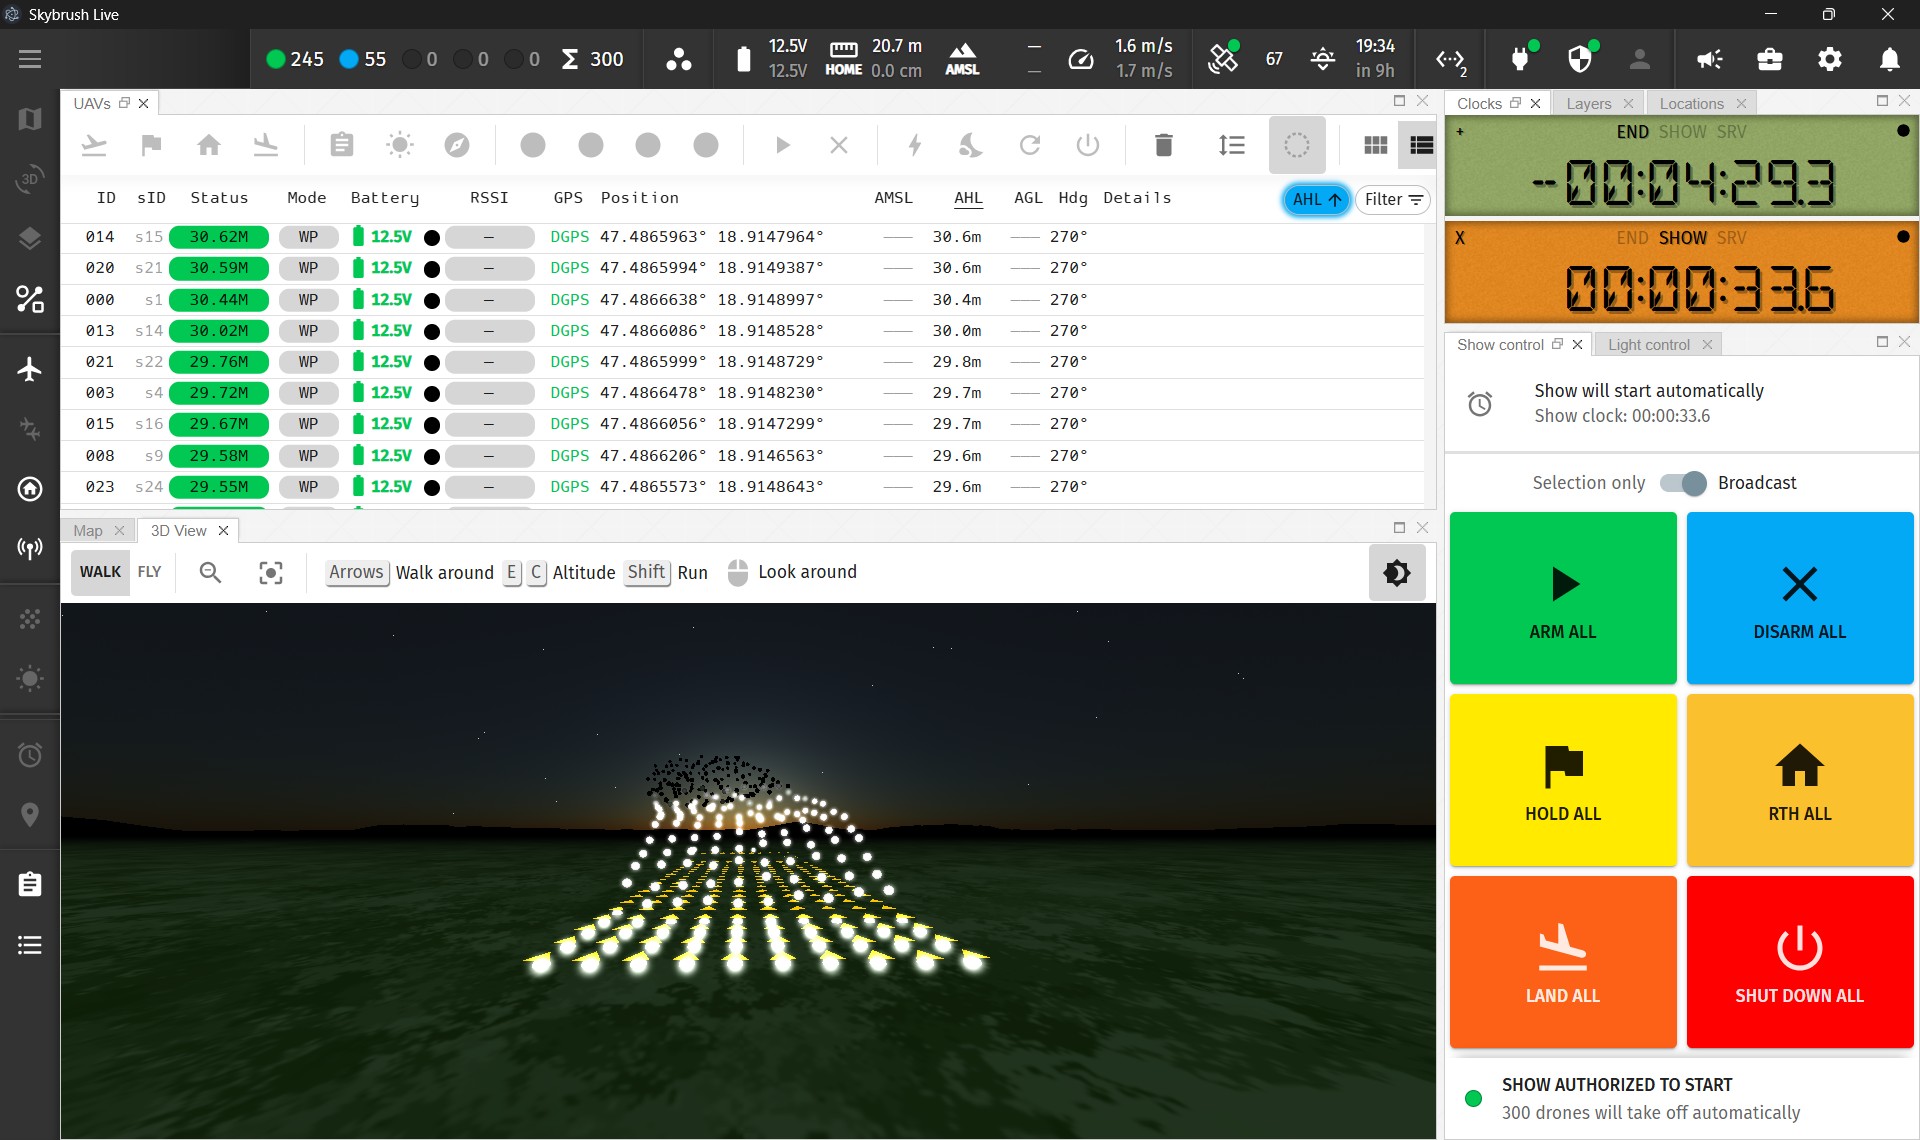The width and height of the screenshot is (1920, 1140).
Task: Switch UAV list to grid view
Action: click(1375, 145)
